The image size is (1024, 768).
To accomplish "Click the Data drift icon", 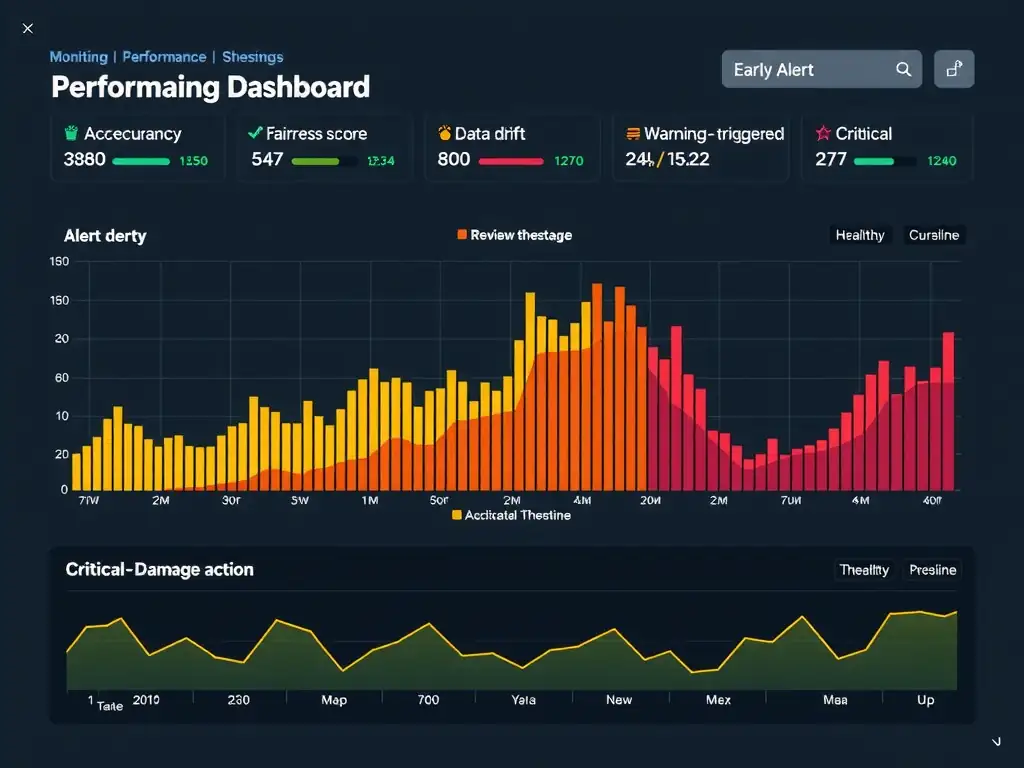I will pyautogui.click(x=445, y=133).
